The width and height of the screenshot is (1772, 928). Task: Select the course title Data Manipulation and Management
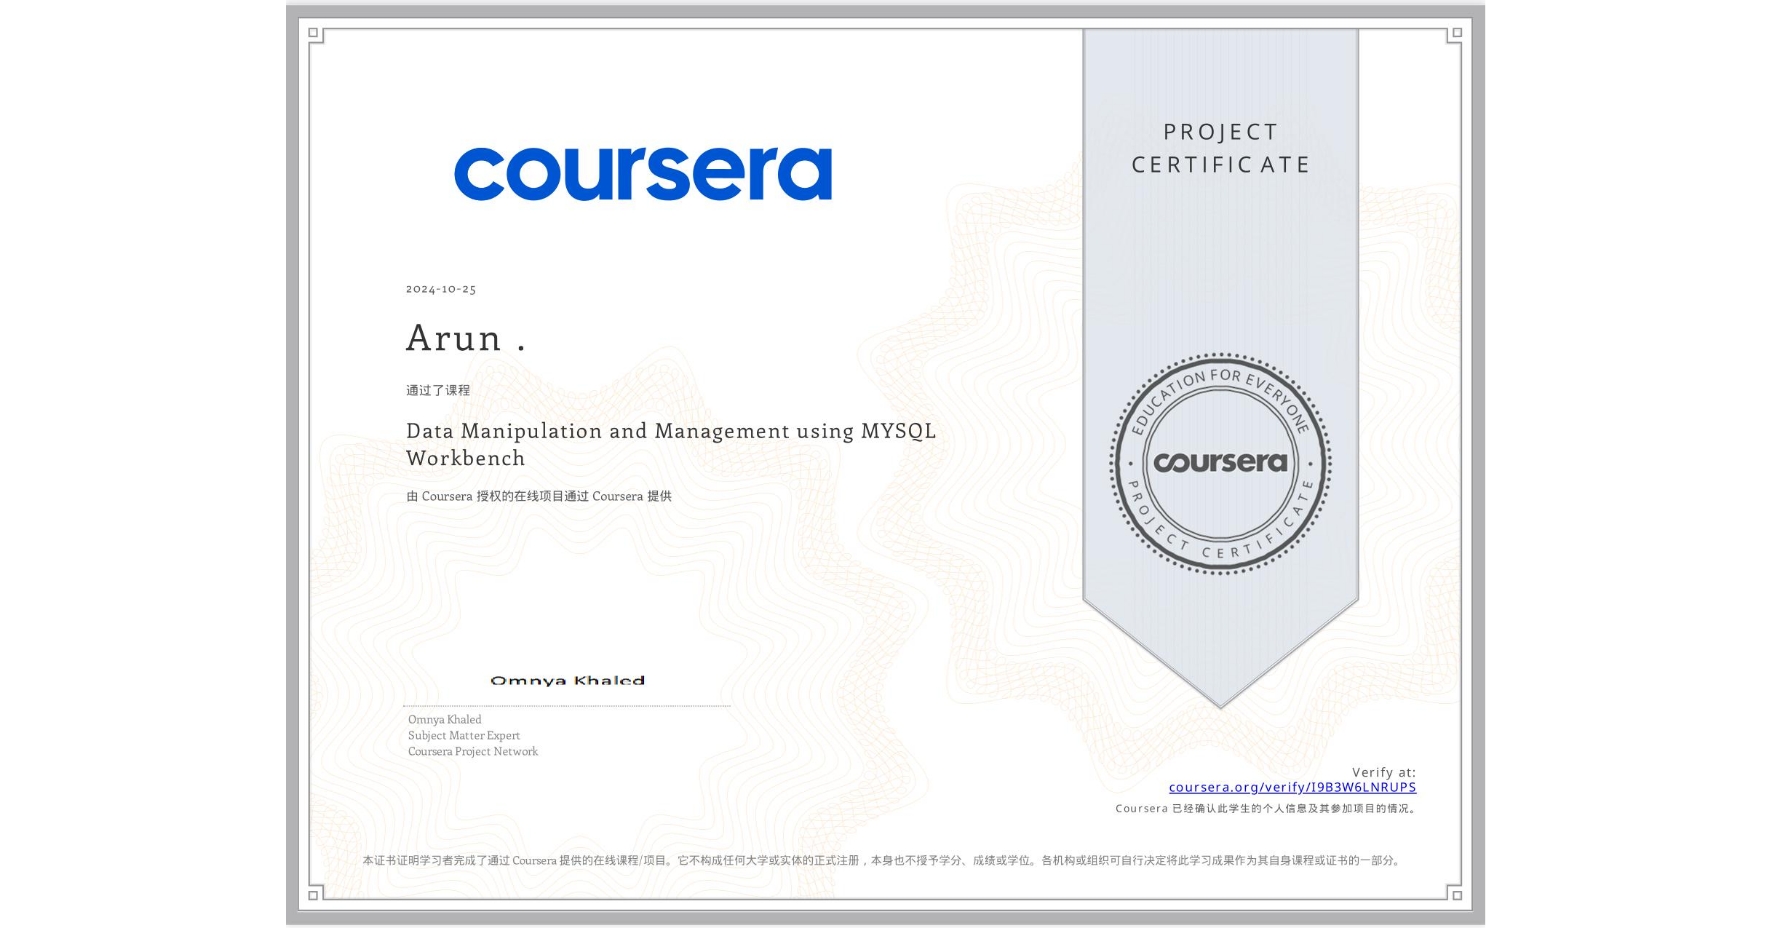pos(670,432)
